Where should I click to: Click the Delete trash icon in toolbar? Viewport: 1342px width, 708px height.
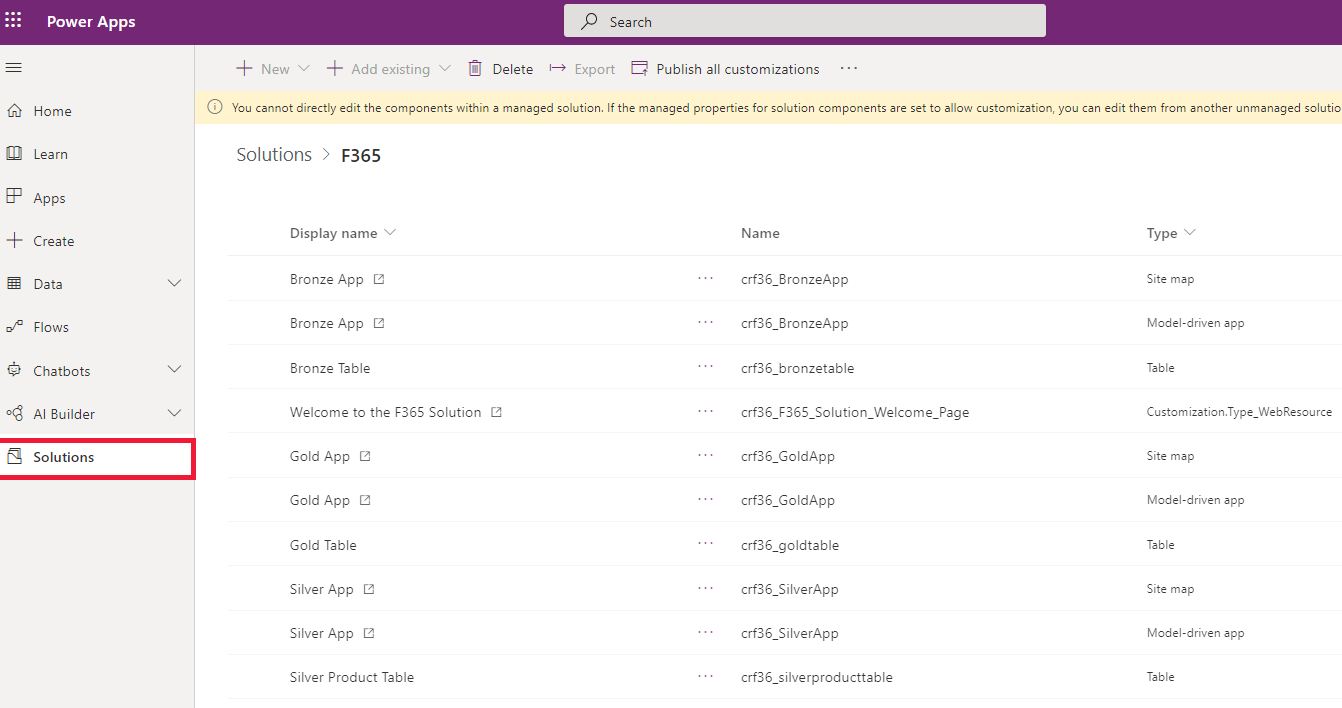tap(476, 68)
